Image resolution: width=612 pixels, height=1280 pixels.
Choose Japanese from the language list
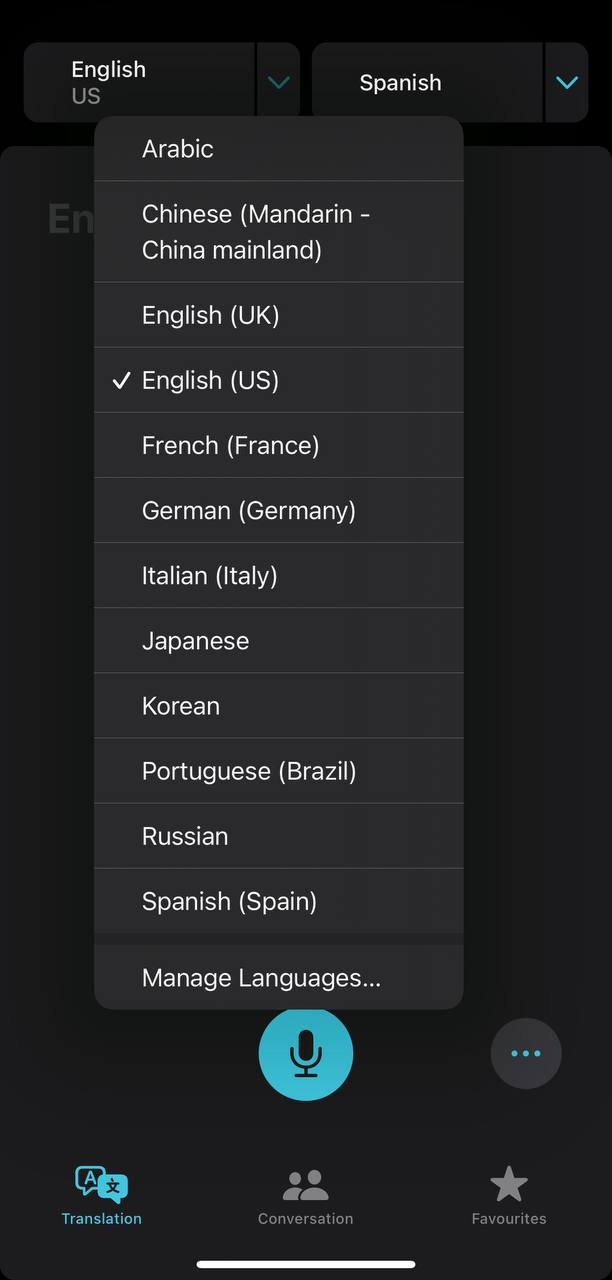279,640
